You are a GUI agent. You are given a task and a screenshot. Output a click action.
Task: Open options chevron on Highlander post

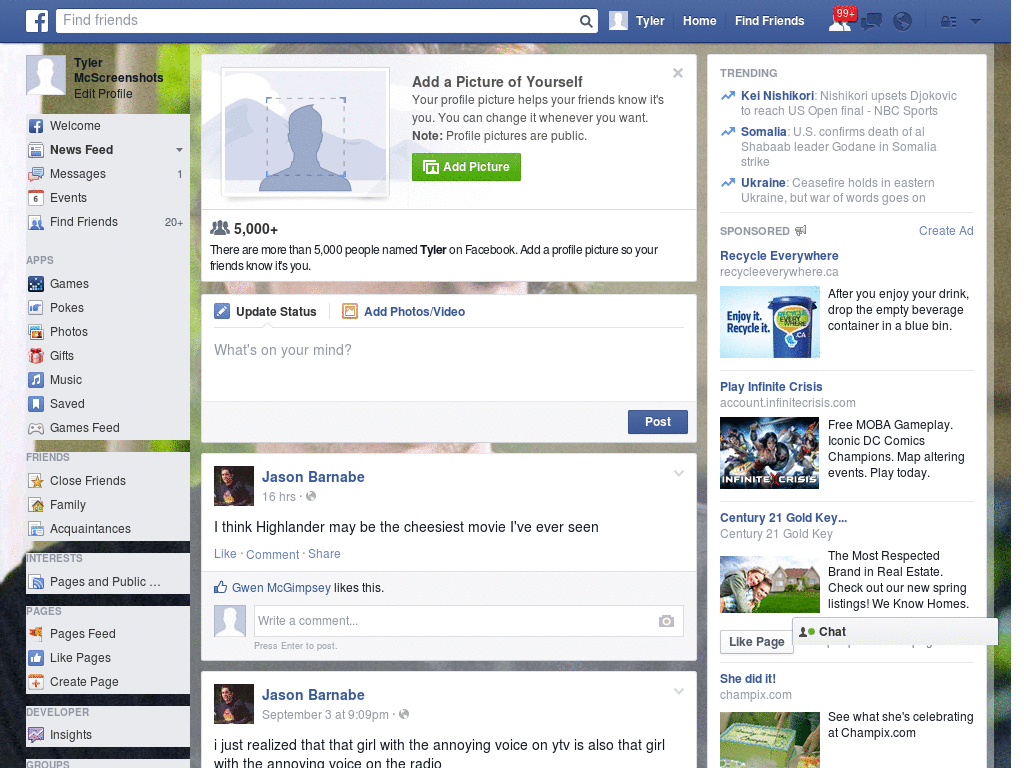(x=679, y=473)
